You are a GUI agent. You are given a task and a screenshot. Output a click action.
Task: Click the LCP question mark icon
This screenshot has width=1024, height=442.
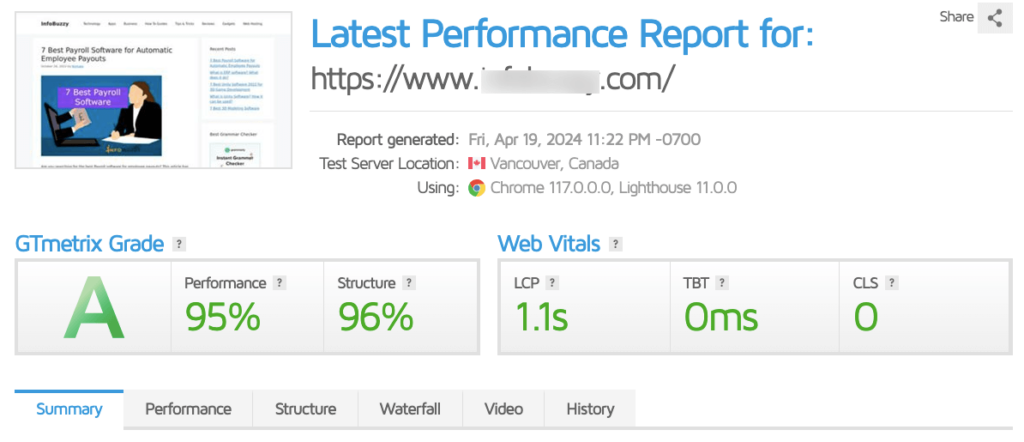click(552, 283)
